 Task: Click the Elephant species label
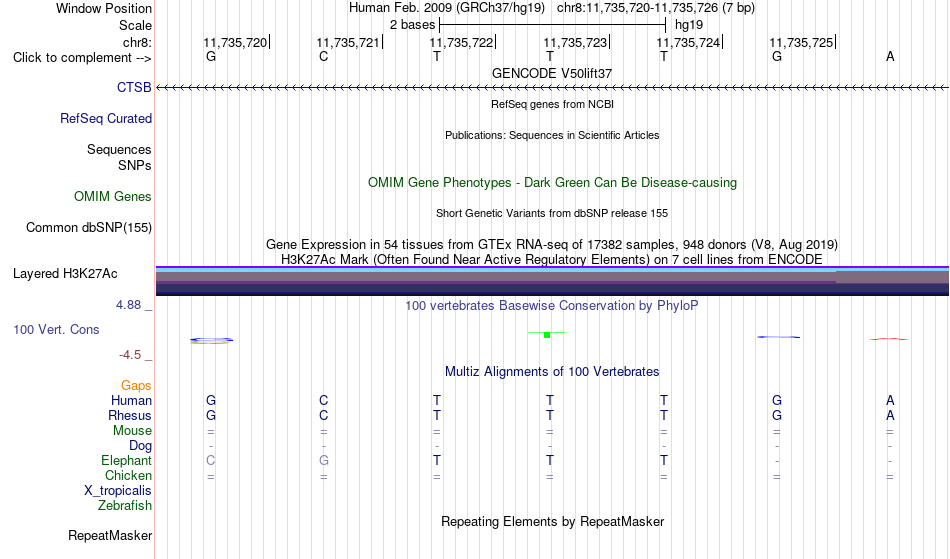click(126, 460)
